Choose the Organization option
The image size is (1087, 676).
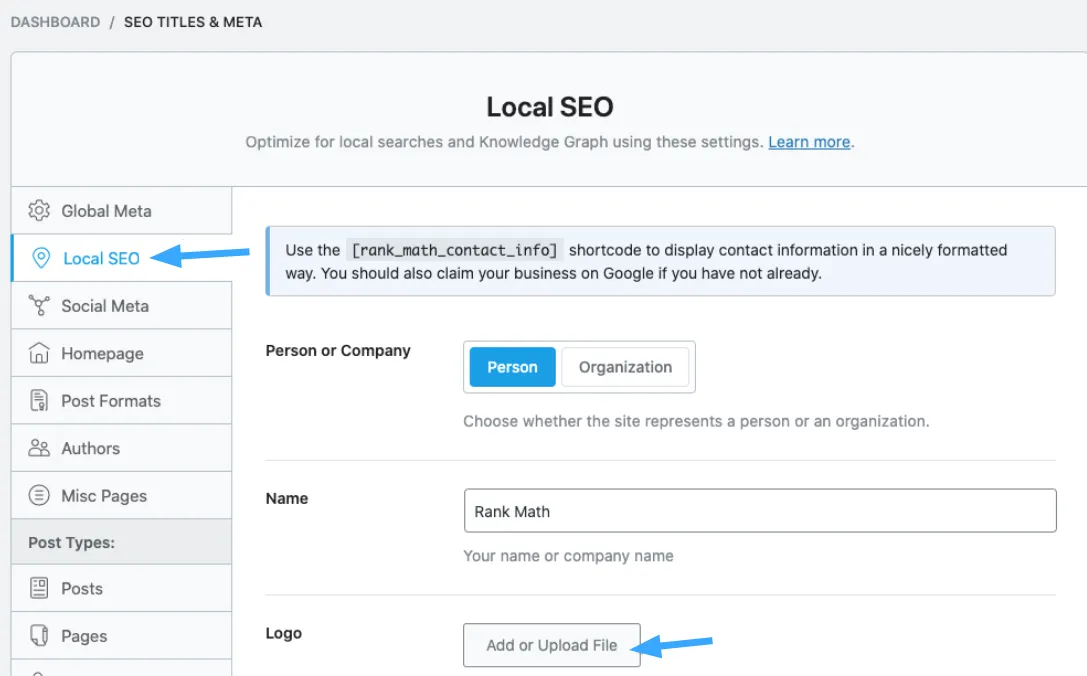(625, 367)
